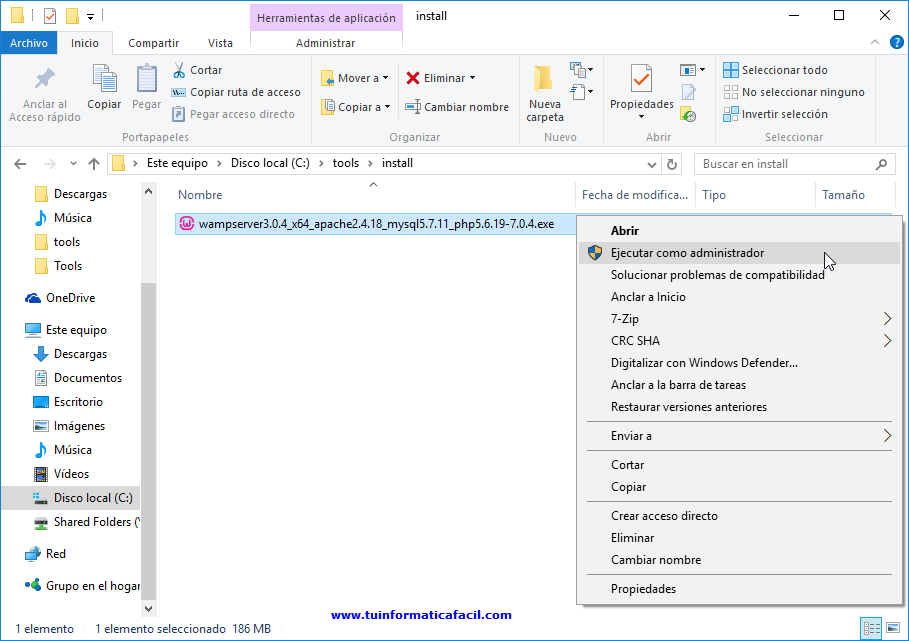The image size is (909, 641).
Task: Click Seleccionar todo in ribbon
Action: click(776, 70)
